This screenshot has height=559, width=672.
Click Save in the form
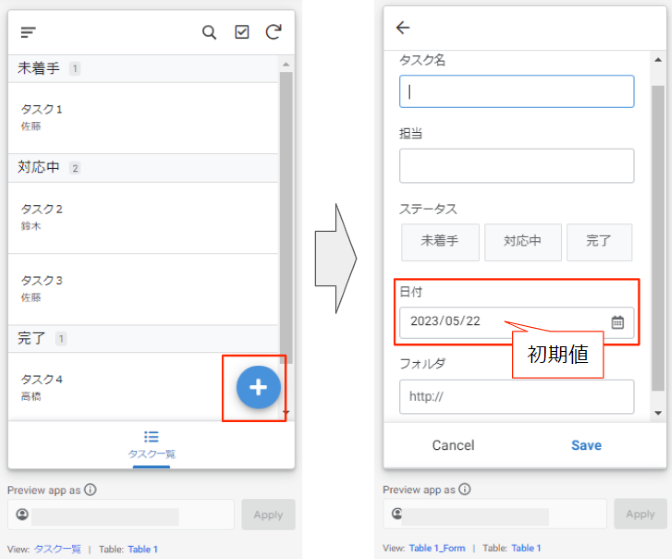586,445
